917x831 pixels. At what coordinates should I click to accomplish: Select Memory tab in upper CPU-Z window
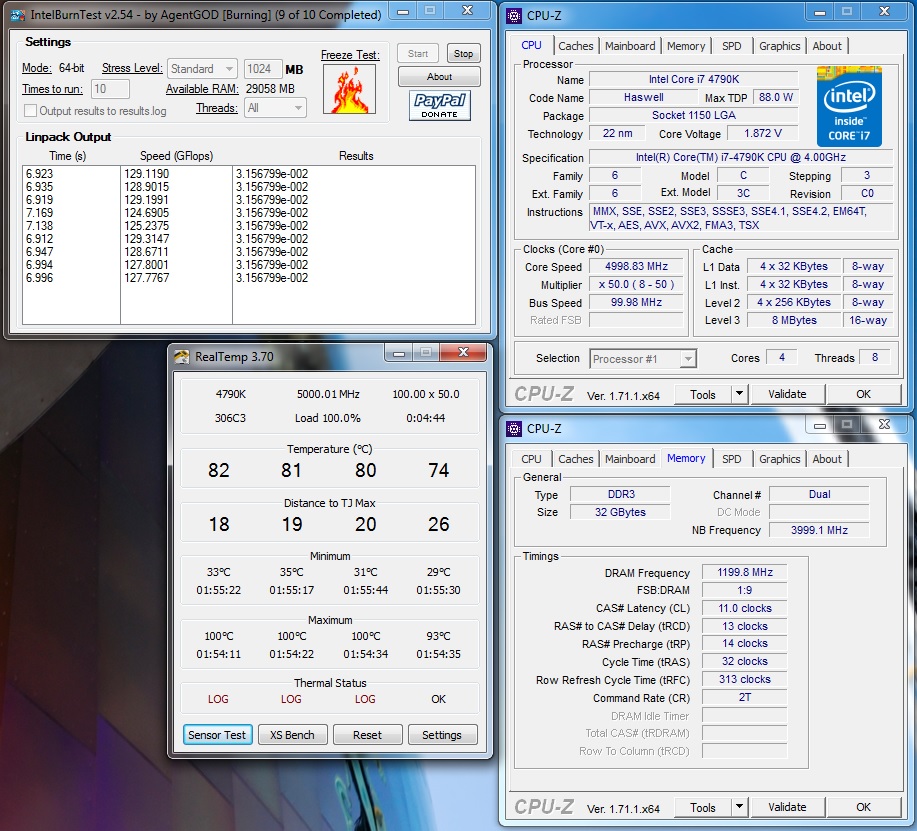click(686, 46)
